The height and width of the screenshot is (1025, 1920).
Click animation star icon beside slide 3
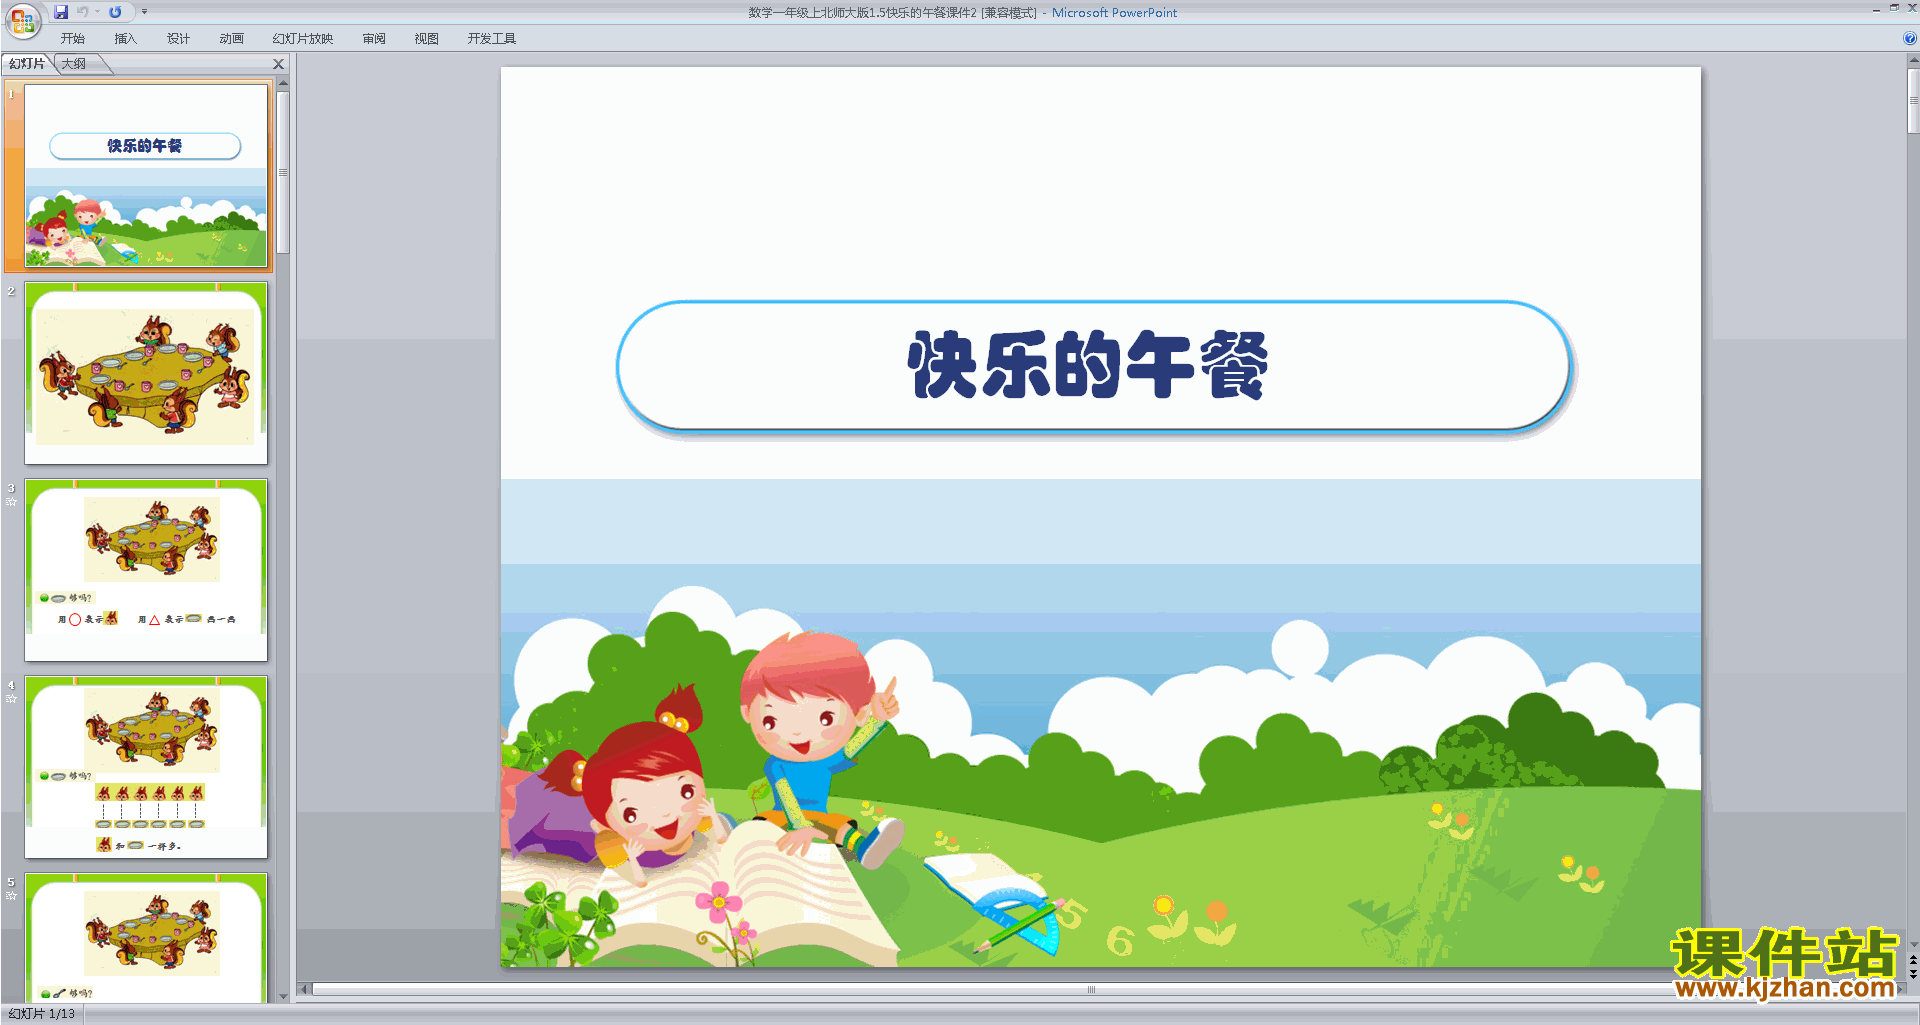[11, 502]
